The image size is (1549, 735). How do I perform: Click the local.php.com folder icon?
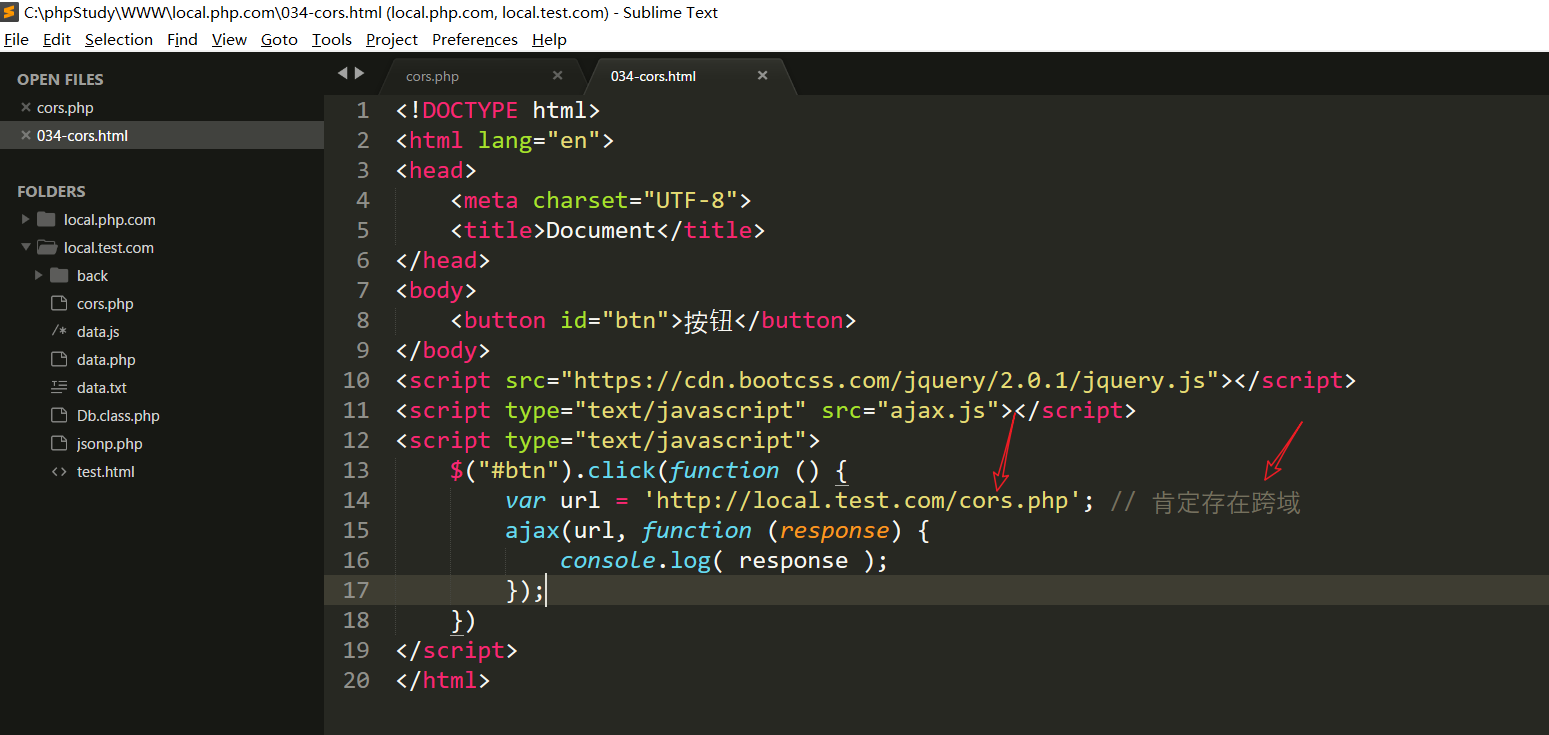[46, 220]
